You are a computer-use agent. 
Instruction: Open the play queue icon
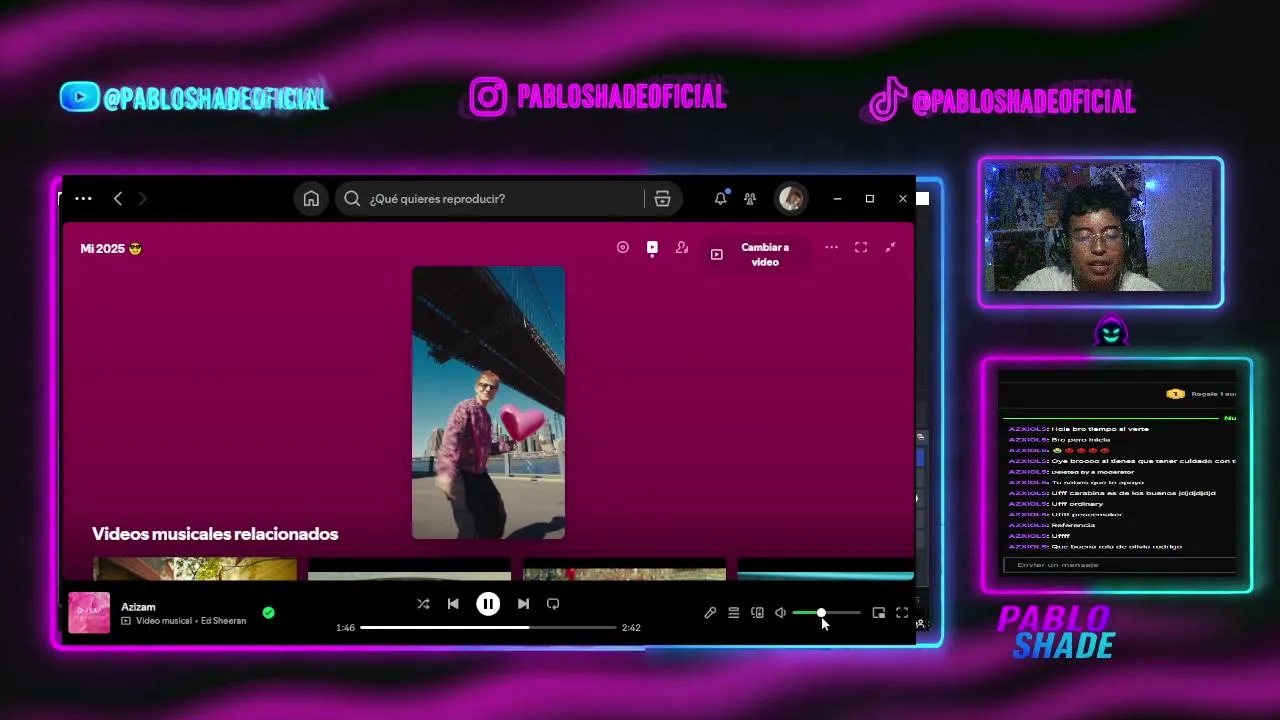tap(733, 613)
